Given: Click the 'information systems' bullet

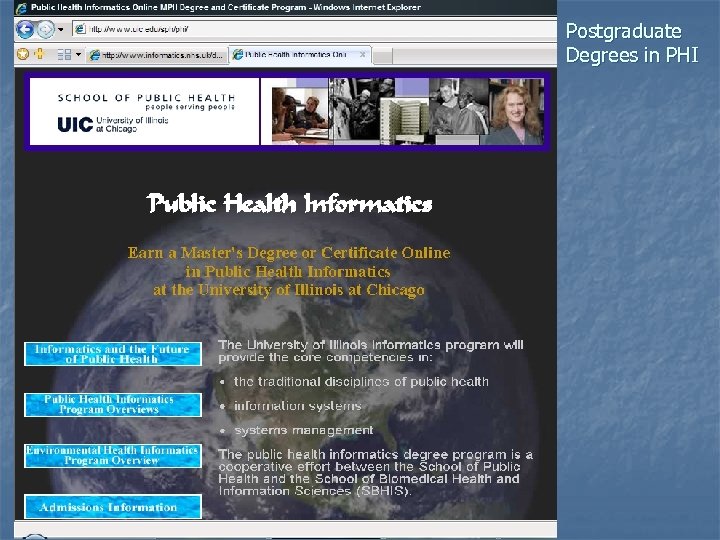Looking at the screenshot, I should point(298,406).
